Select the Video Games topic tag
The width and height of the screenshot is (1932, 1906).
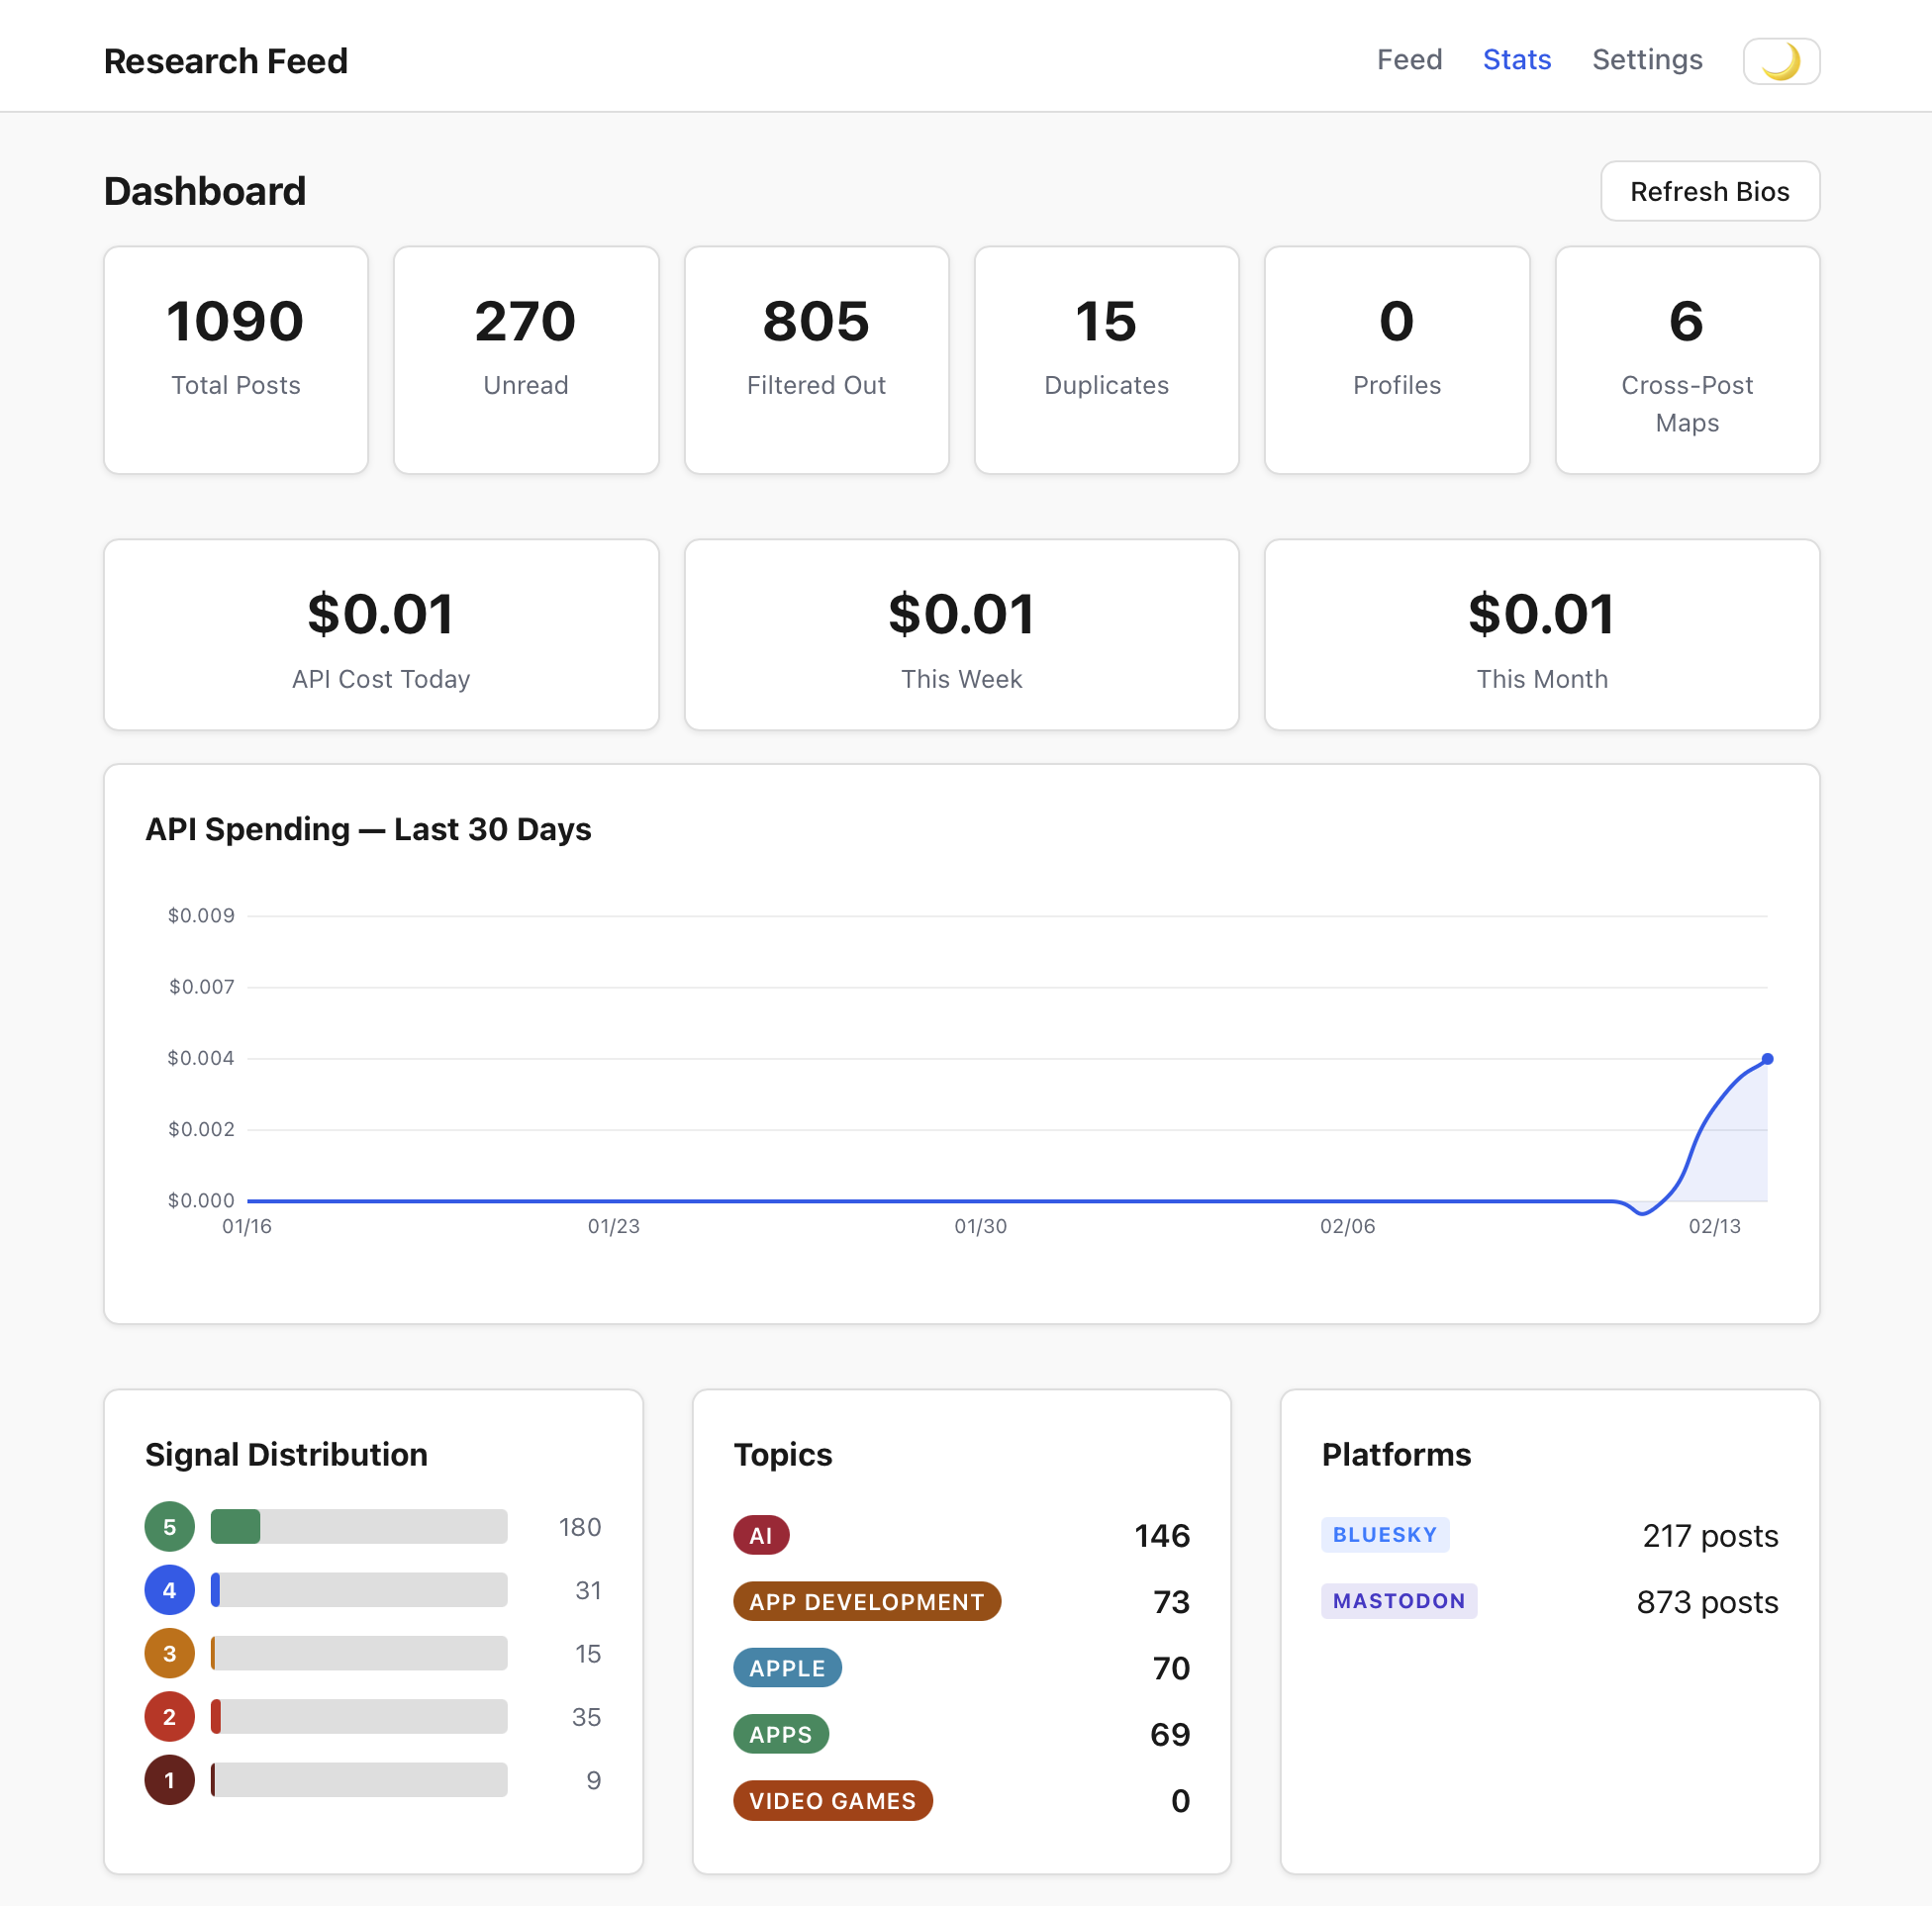click(x=832, y=1800)
